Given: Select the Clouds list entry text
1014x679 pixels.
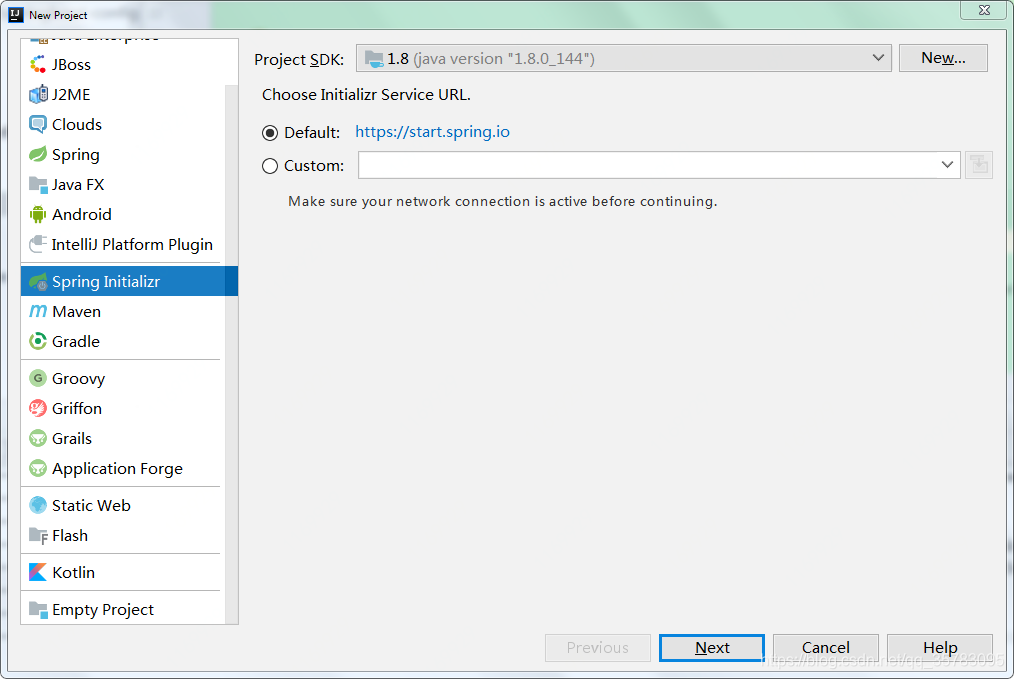Looking at the screenshot, I should click(x=77, y=124).
